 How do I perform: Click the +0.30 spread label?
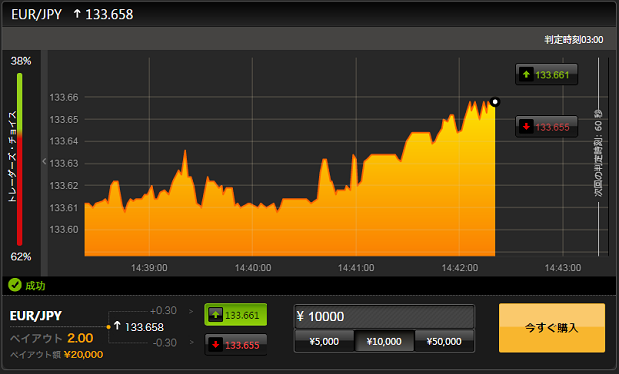click(163, 310)
